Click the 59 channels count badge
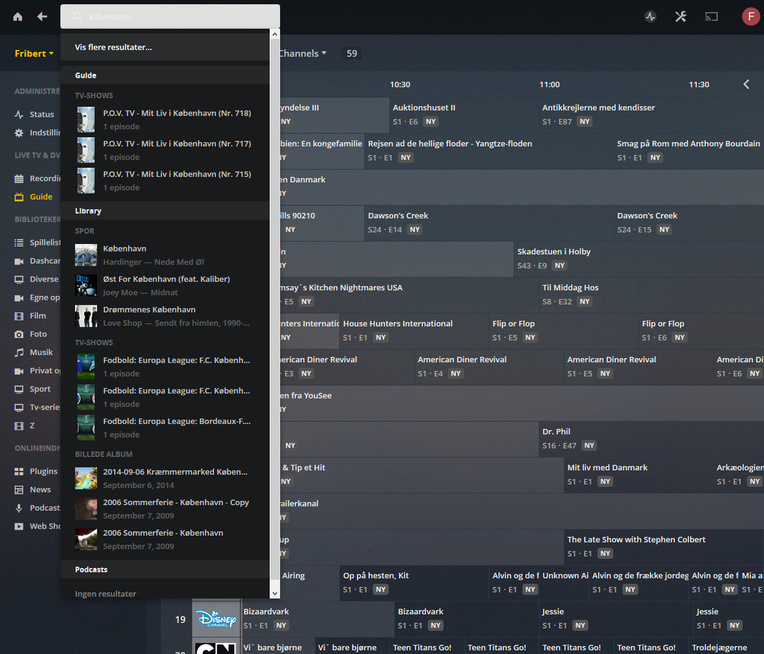 352,54
